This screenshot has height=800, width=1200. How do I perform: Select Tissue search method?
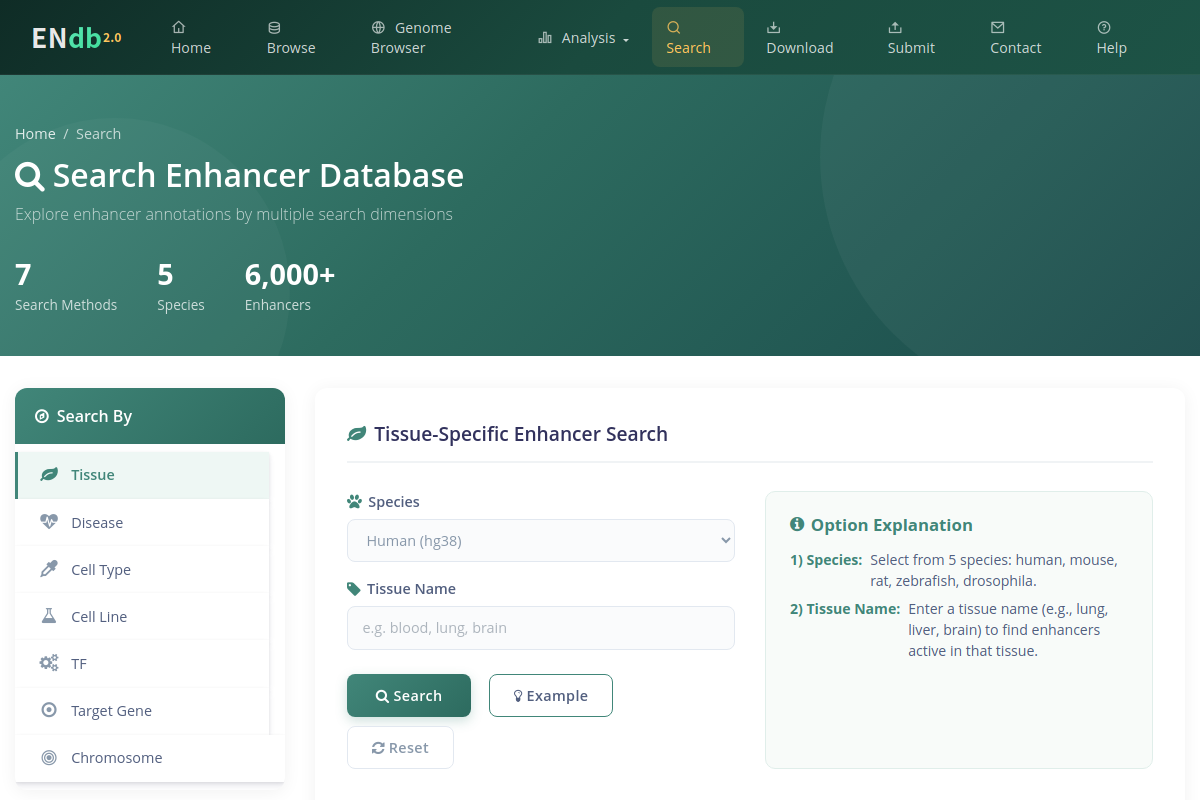143,475
